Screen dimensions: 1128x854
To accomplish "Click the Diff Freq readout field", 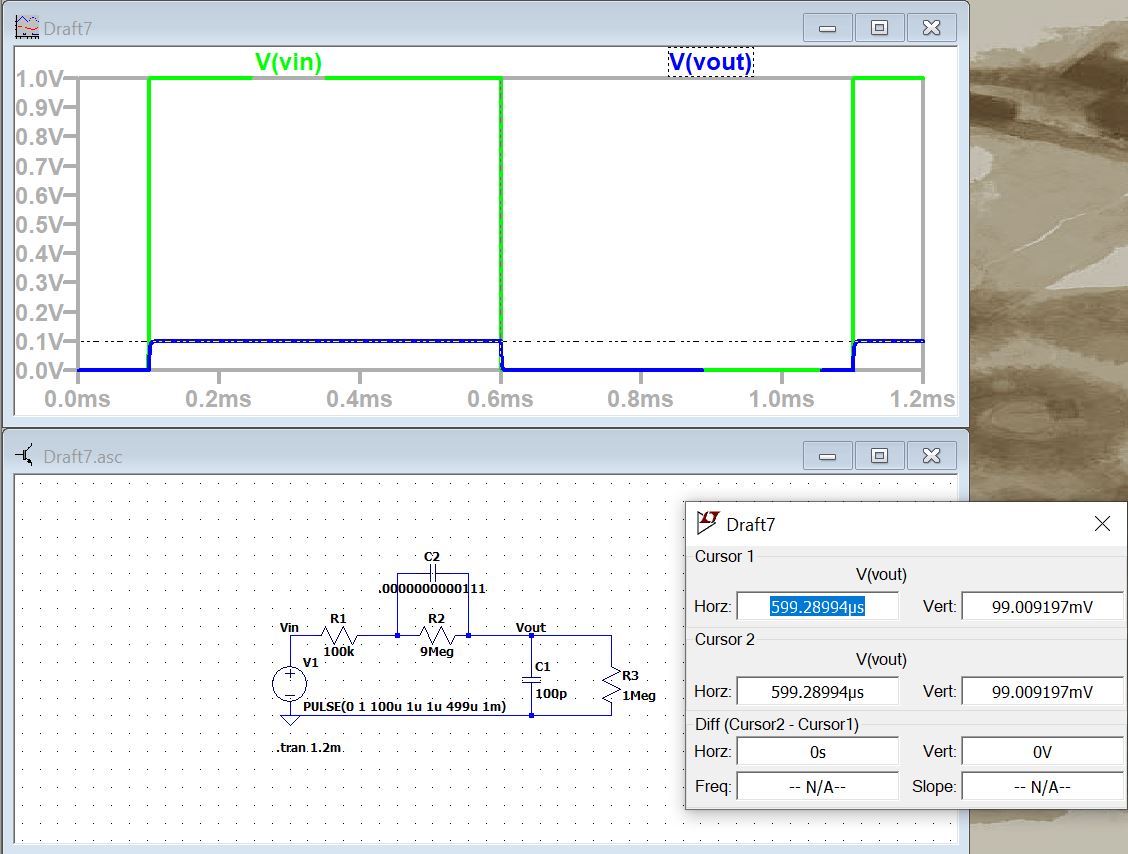I will pyautogui.click(x=817, y=787).
